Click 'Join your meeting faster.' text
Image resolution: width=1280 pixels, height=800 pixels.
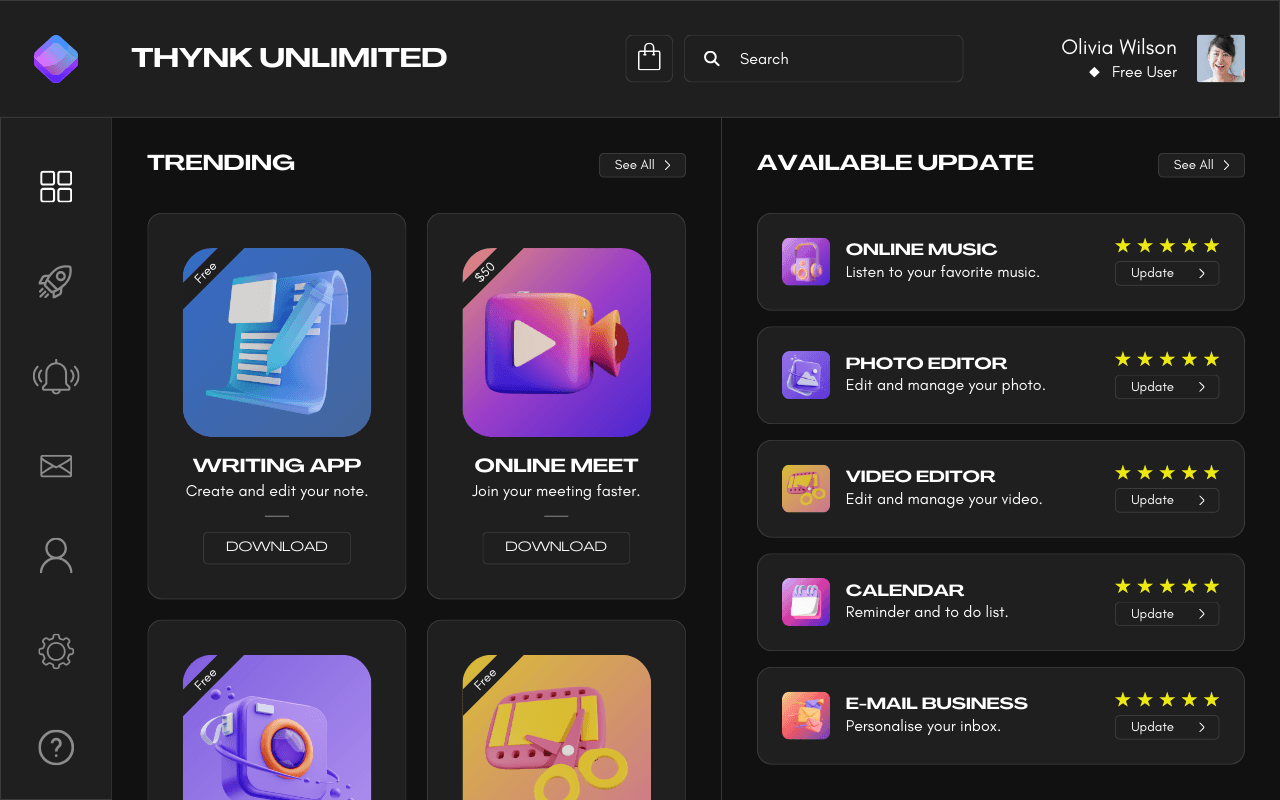(556, 491)
